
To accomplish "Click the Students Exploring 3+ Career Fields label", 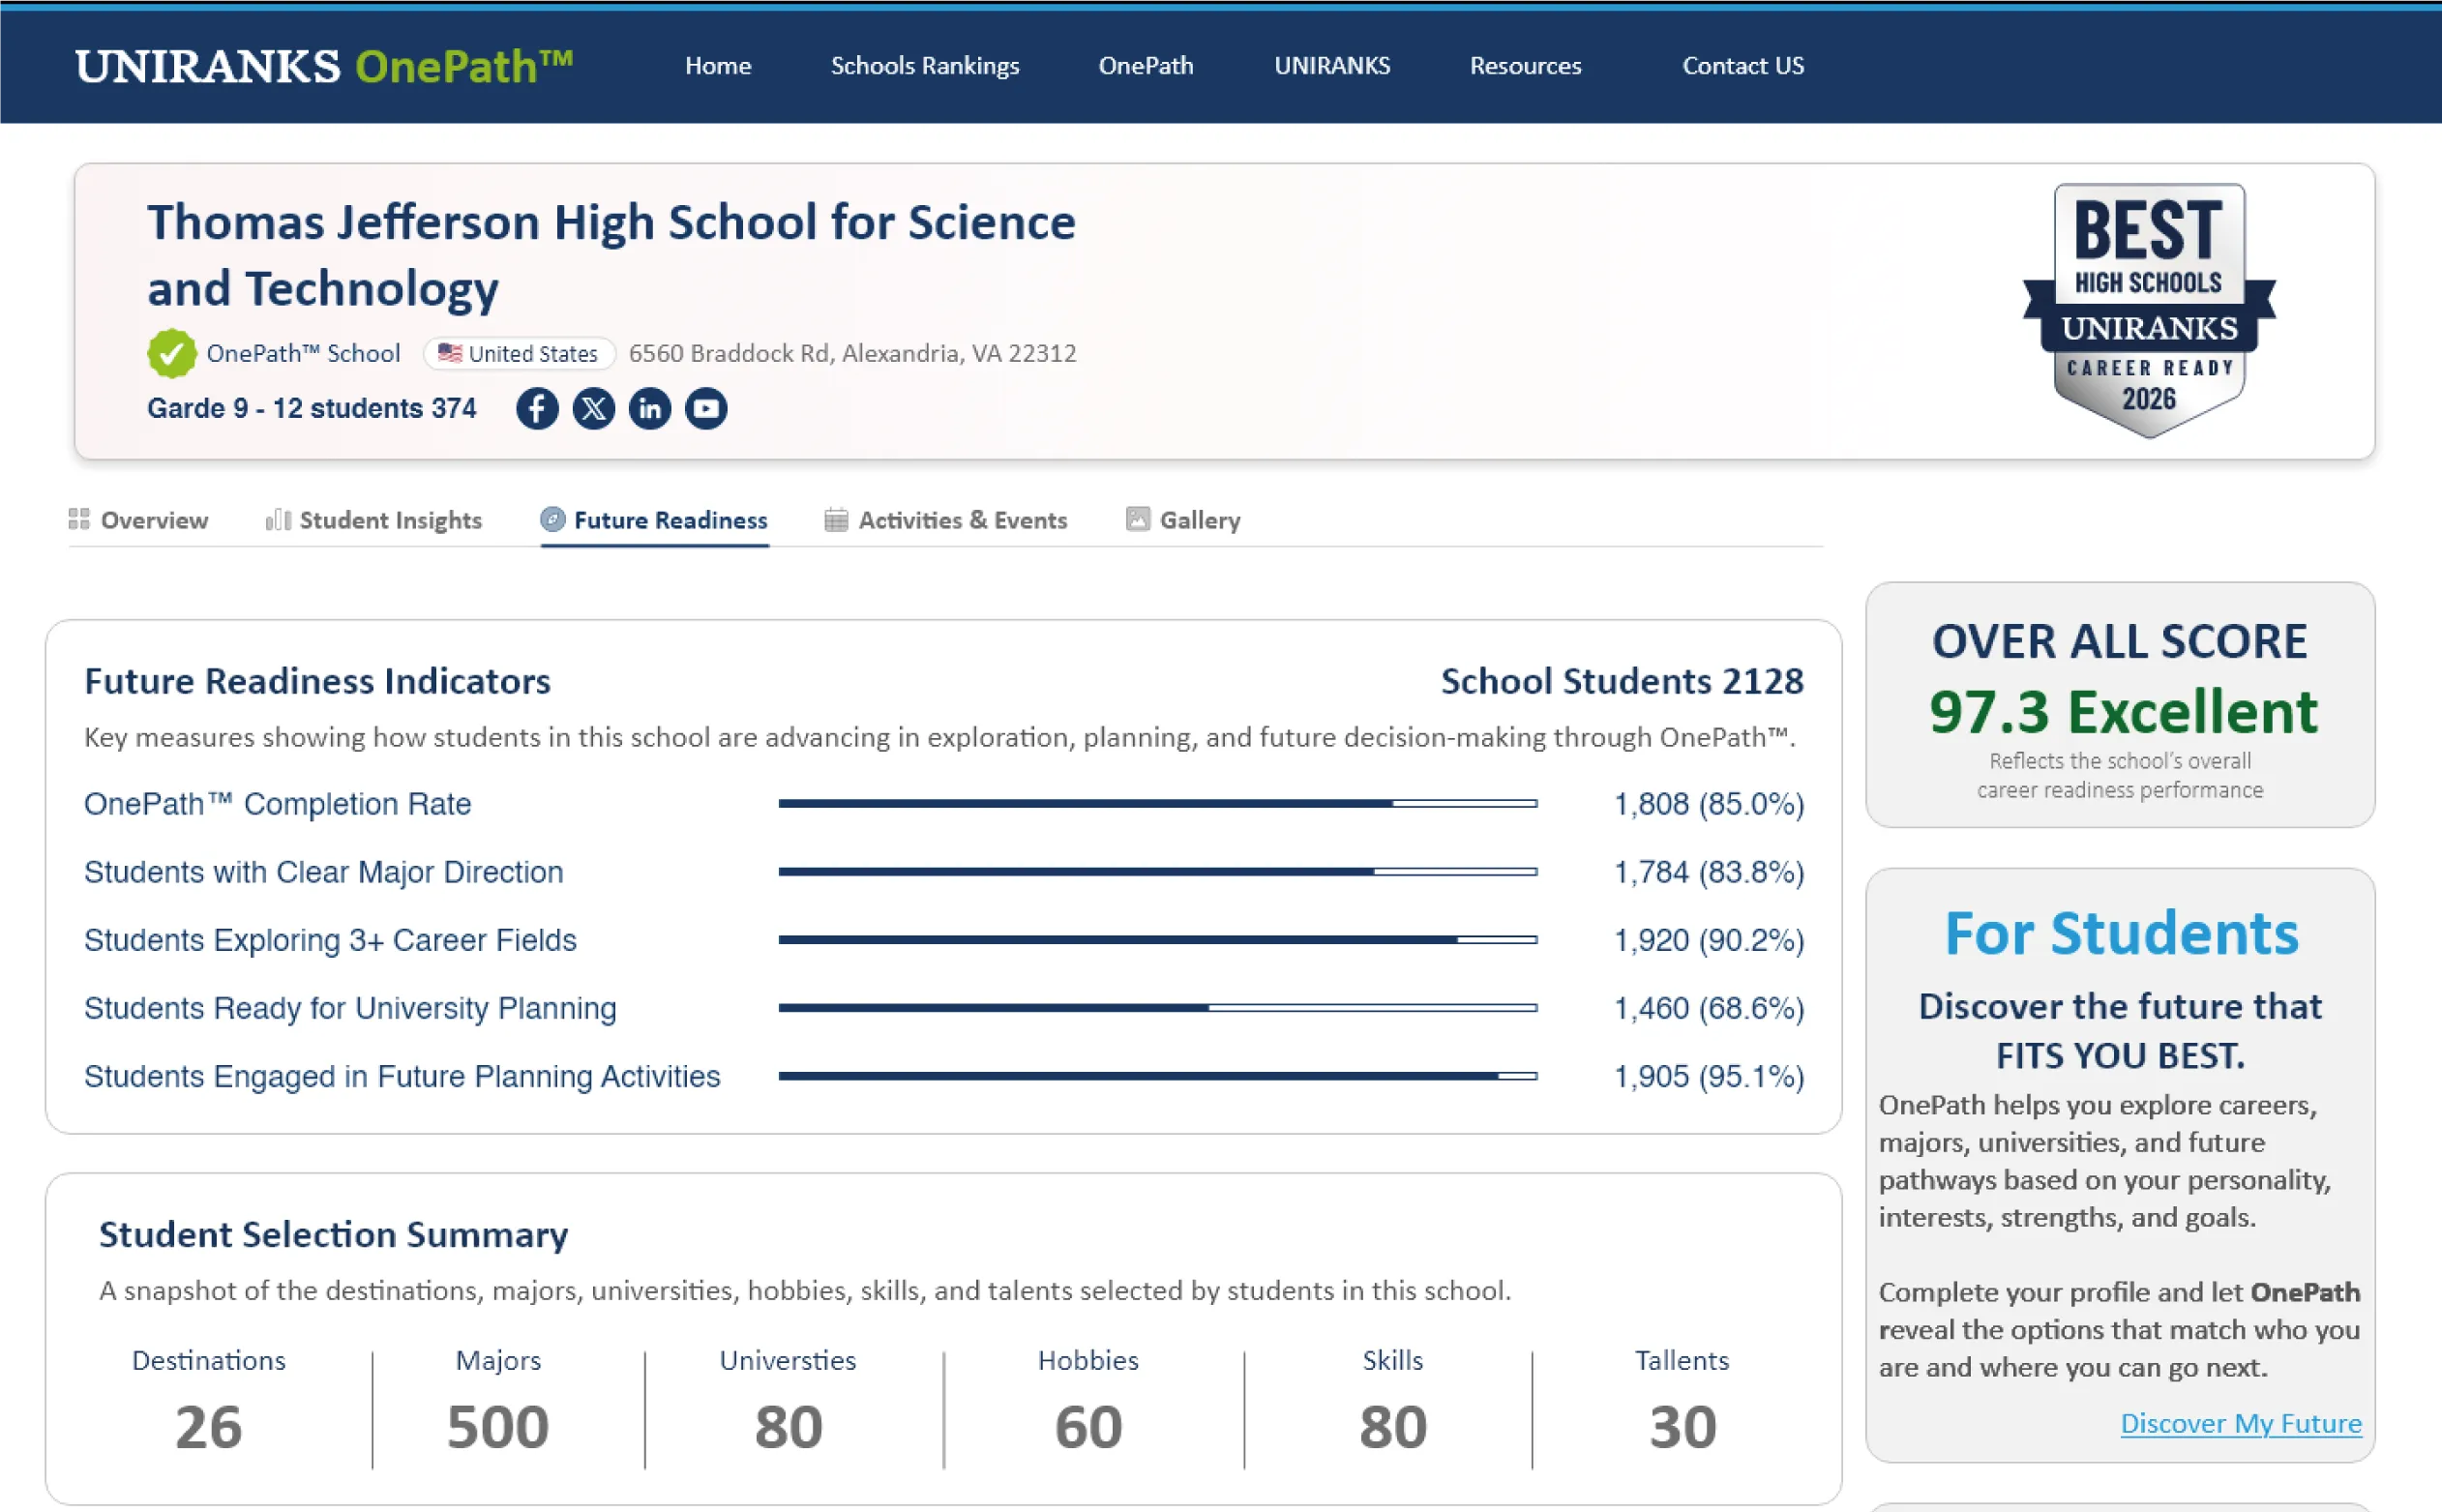I will pyautogui.click(x=330, y=940).
